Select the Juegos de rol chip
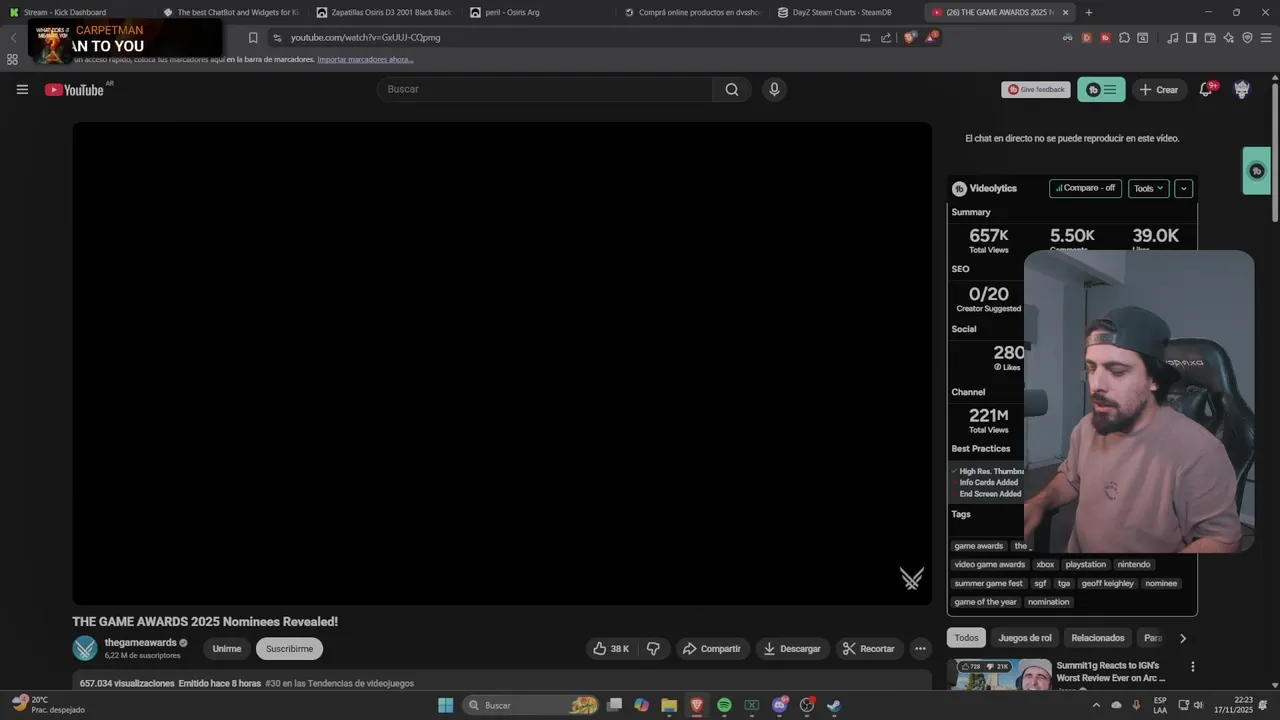 [x=1025, y=638]
